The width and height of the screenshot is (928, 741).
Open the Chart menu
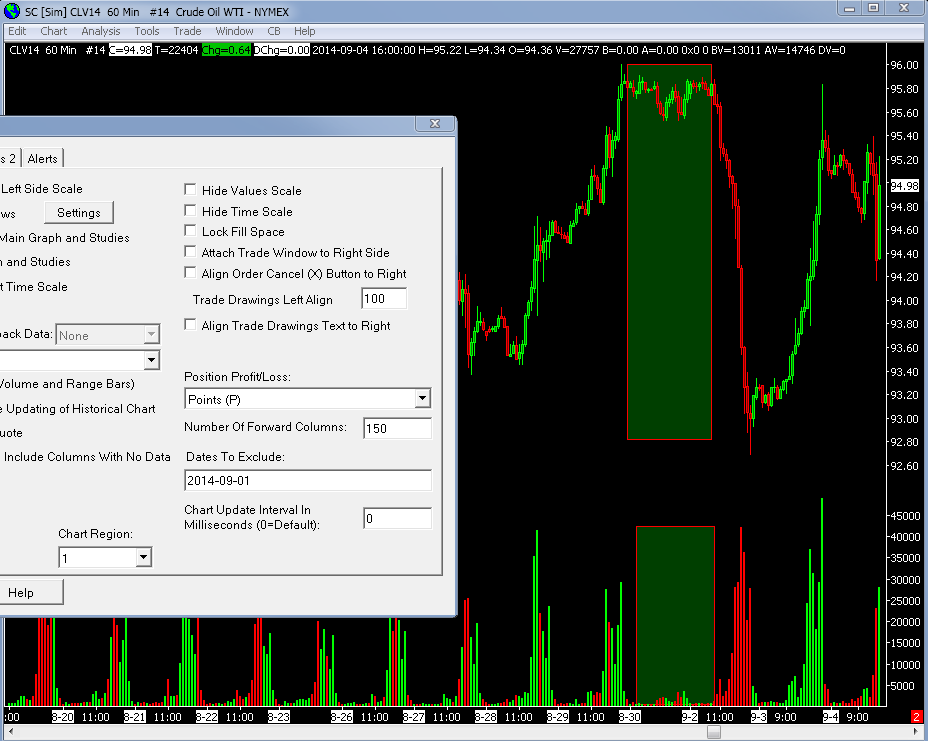54,31
